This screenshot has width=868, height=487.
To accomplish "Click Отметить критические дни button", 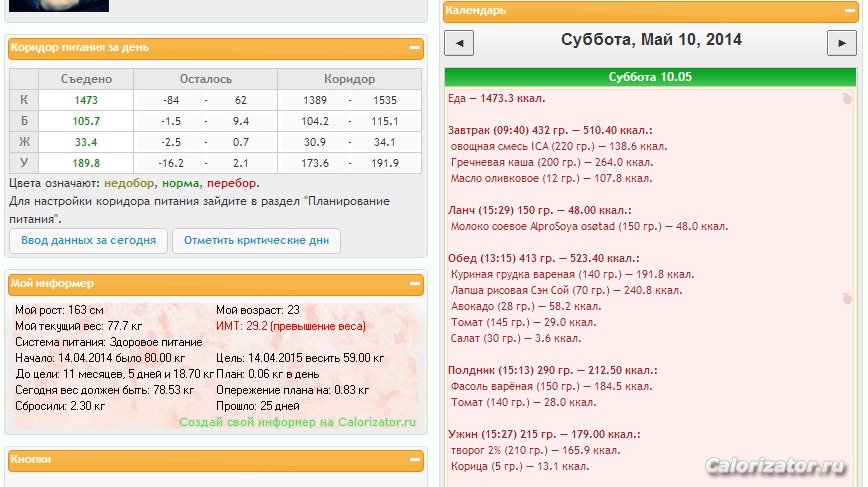I will click(x=256, y=241).
